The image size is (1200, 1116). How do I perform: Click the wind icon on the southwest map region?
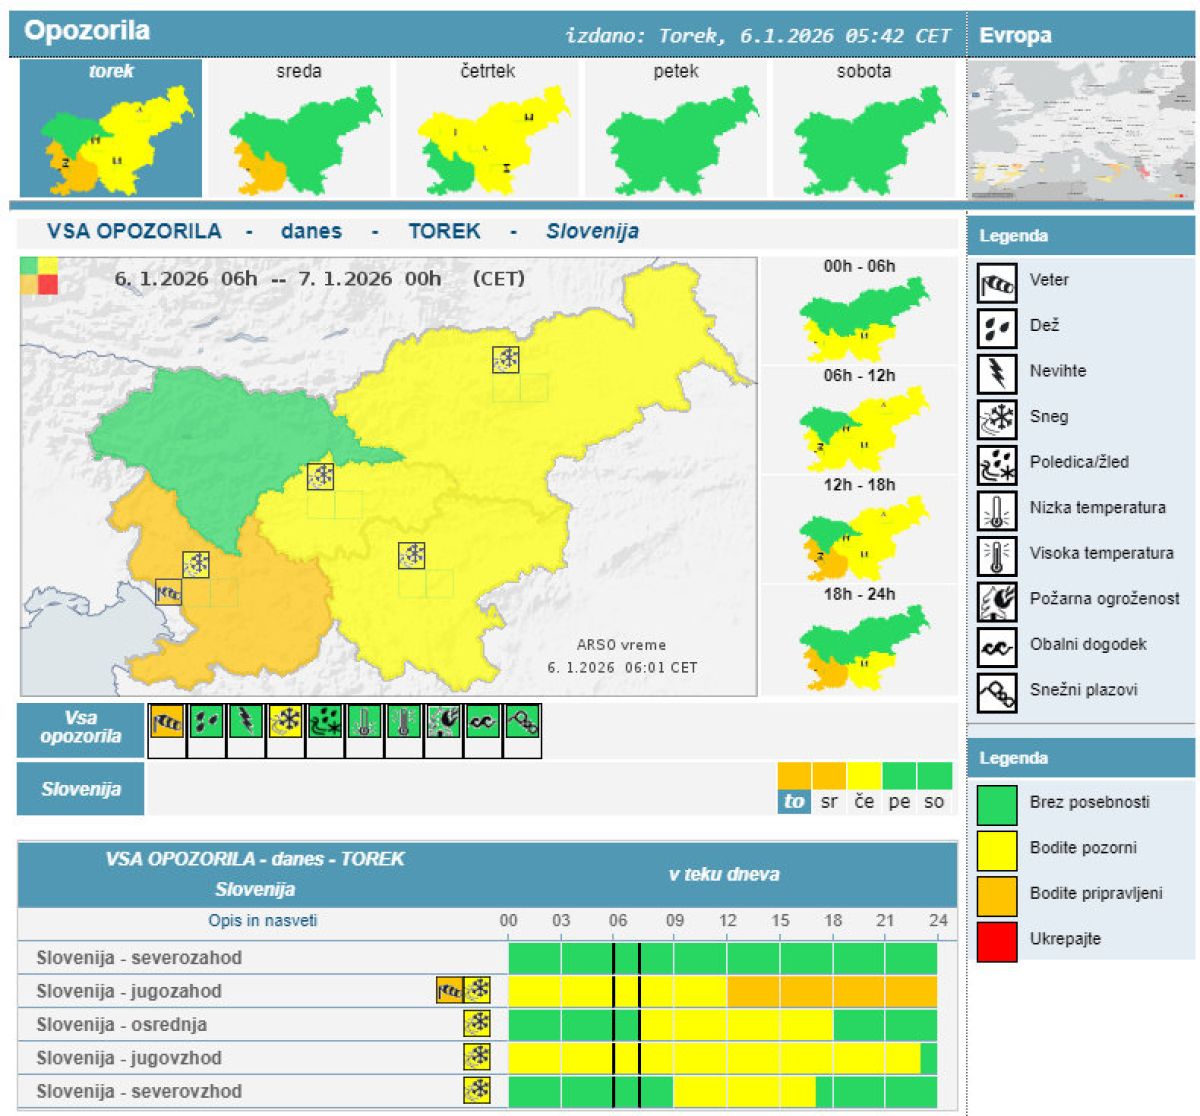click(168, 592)
